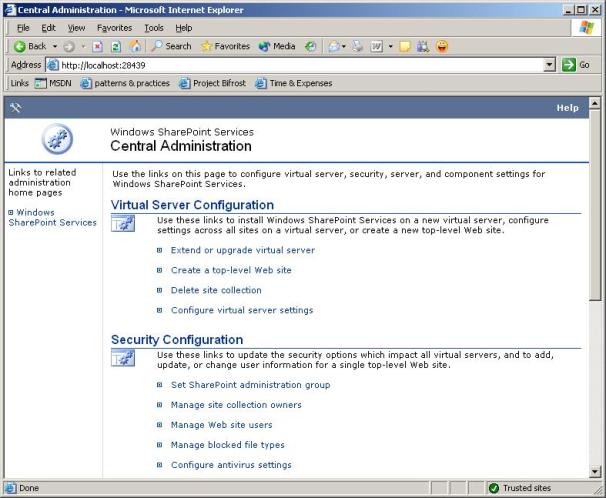Image resolution: width=606 pixels, height=498 pixels.
Task: Click the Windows flag logo
Action: 586,27
